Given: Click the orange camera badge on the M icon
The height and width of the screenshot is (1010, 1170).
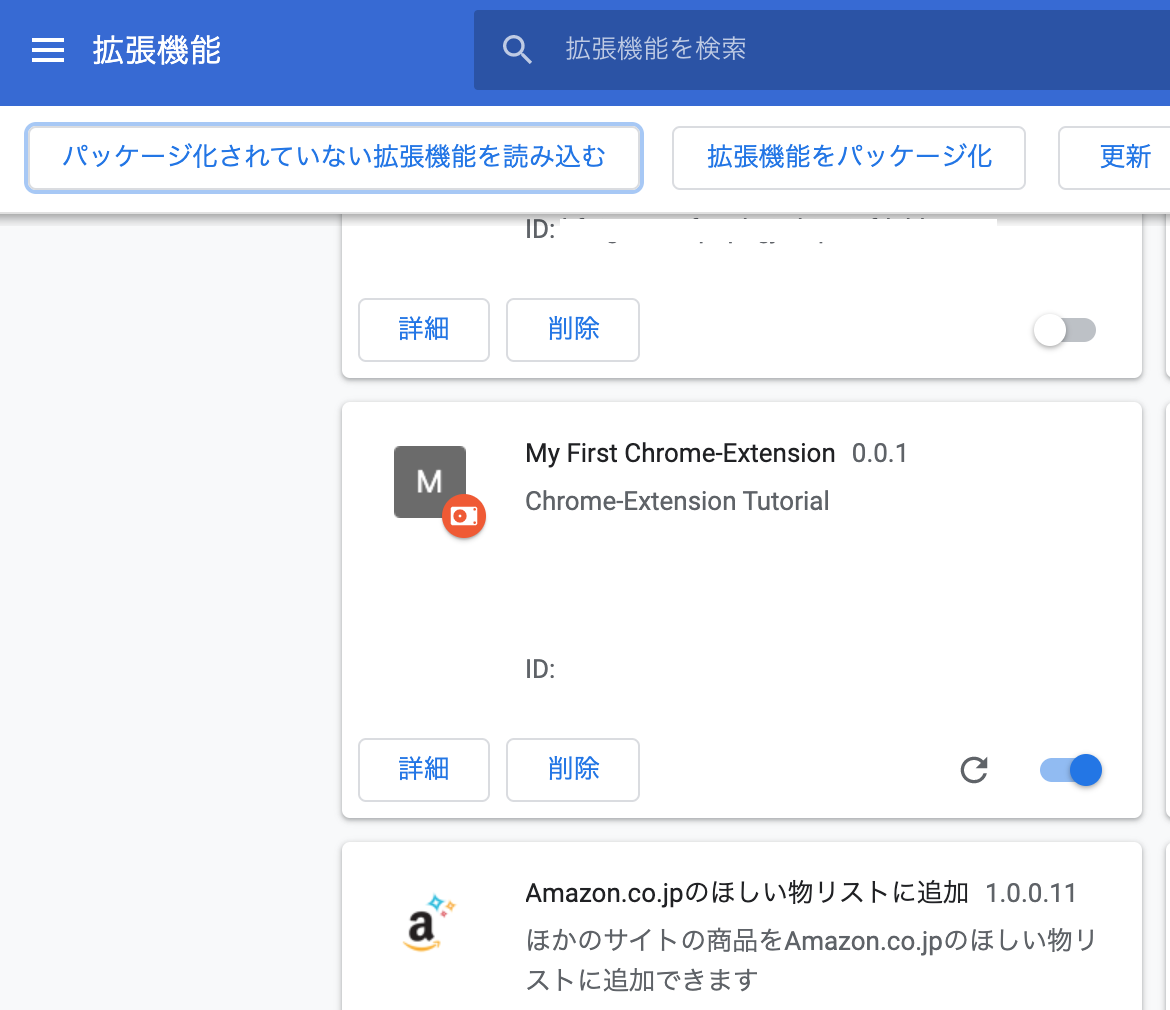Looking at the screenshot, I should click(x=463, y=516).
